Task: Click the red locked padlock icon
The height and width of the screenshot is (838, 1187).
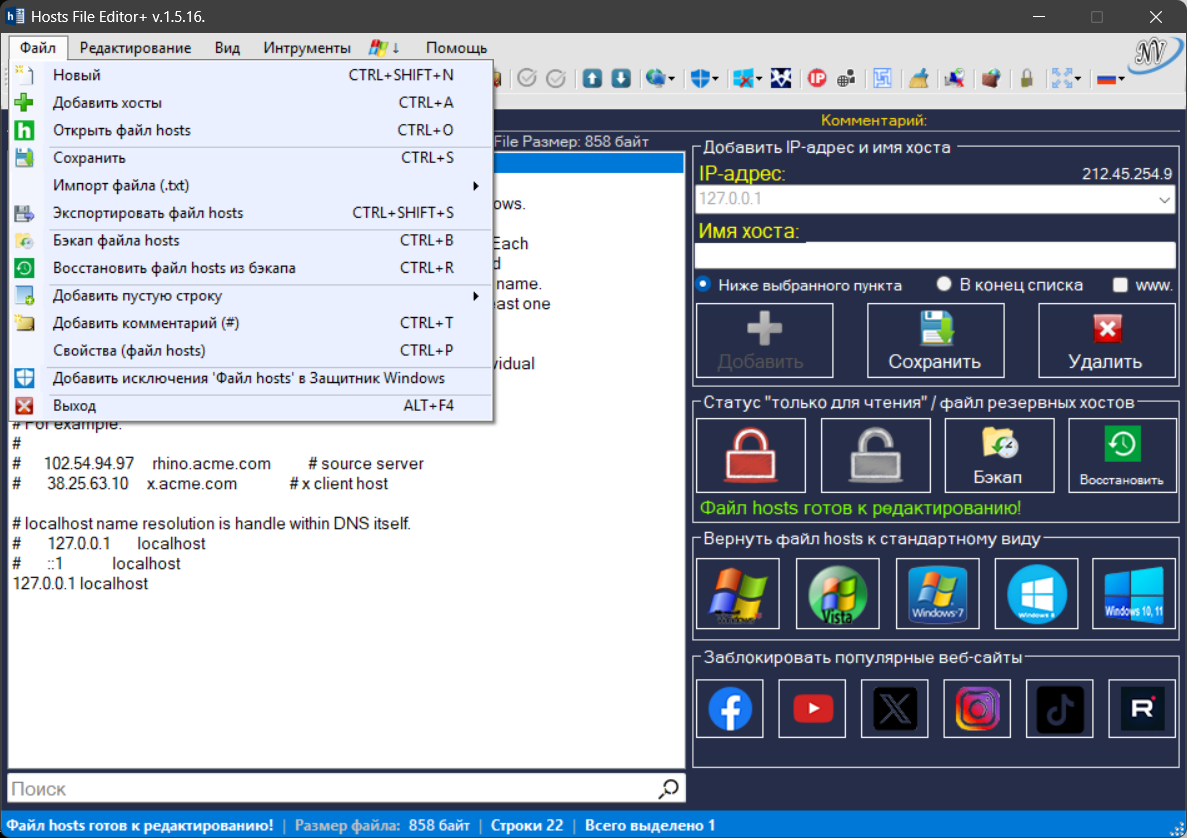Action: (x=751, y=455)
